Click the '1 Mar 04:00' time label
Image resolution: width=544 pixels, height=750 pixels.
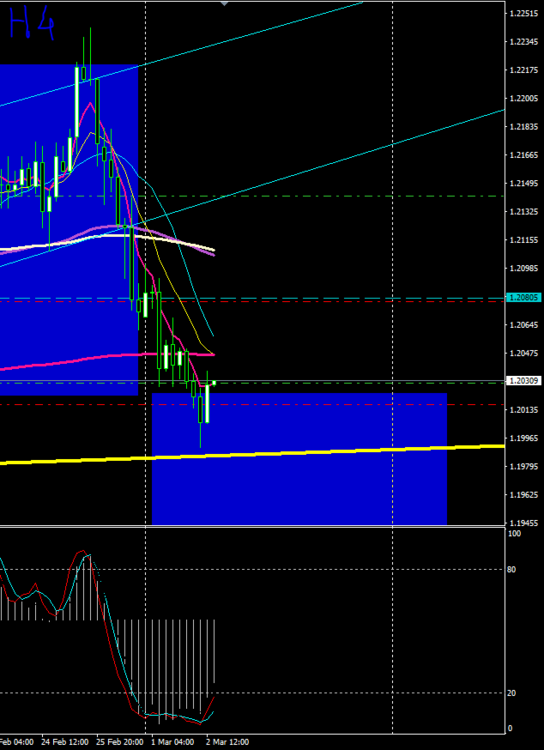173,742
